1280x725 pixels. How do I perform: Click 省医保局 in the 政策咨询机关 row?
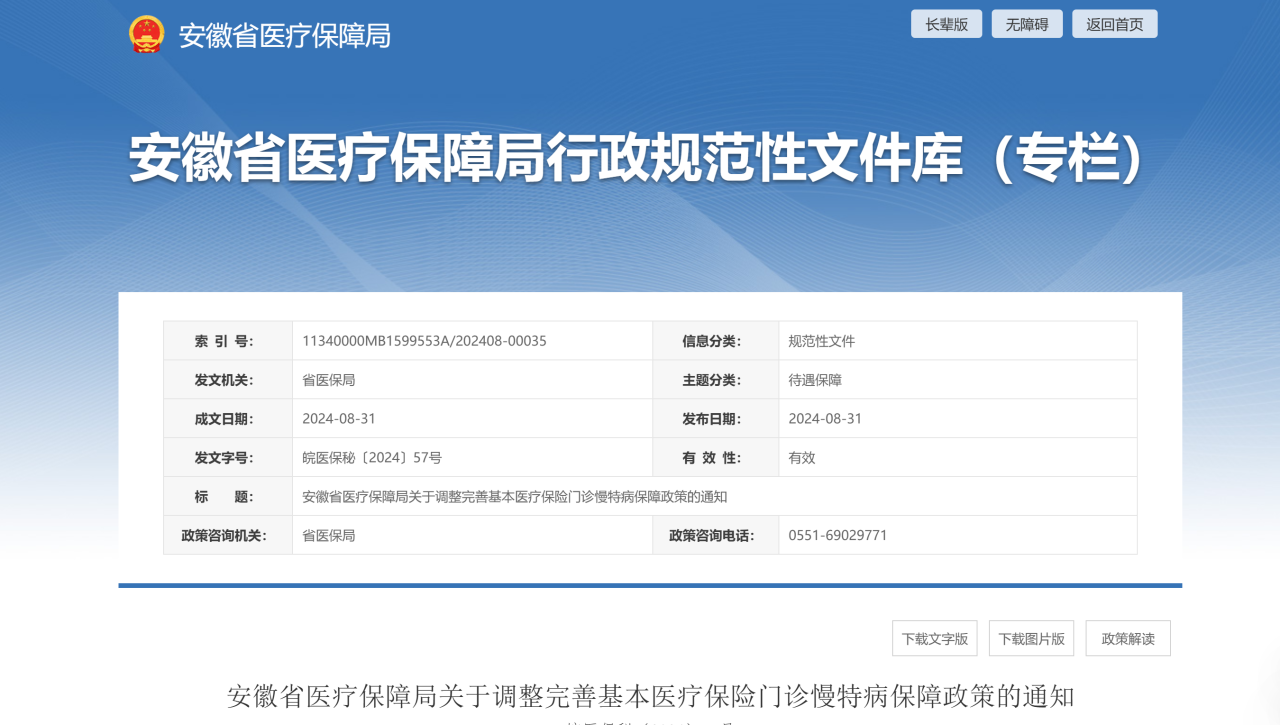click(328, 536)
